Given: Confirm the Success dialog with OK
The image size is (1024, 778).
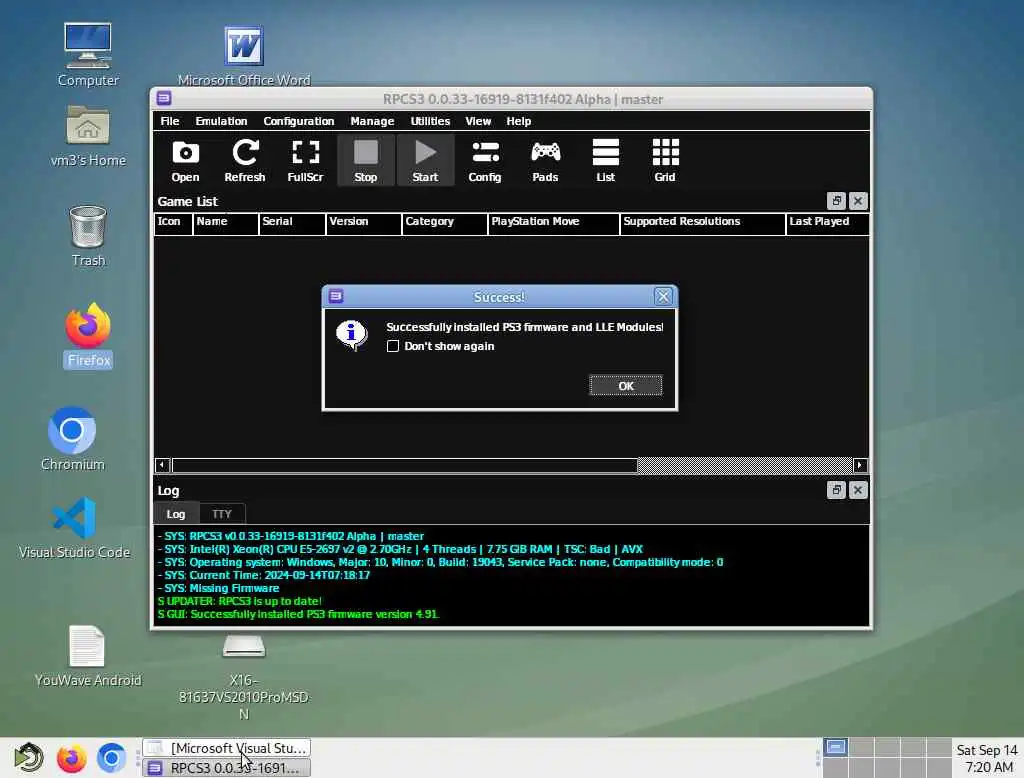Looking at the screenshot, I should [626, 385].
